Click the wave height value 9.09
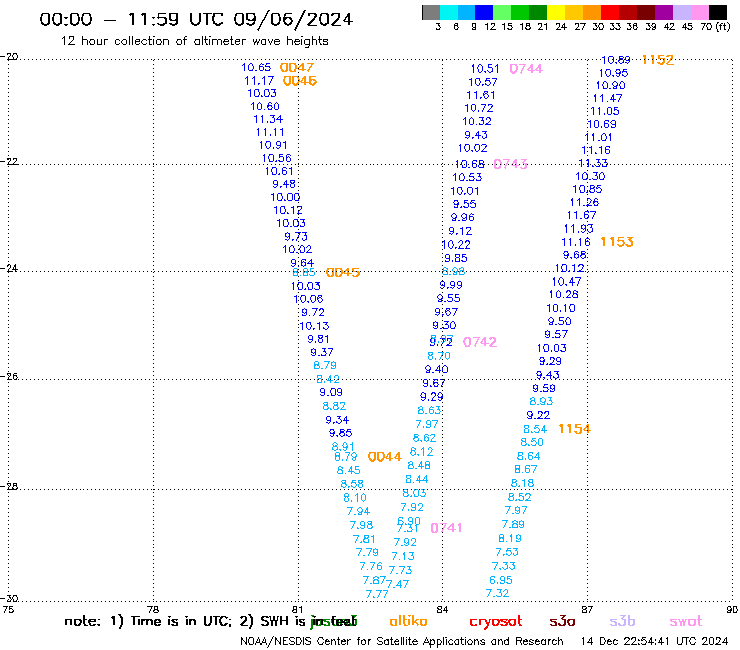Image resolution: width=740 pixels, height=650 pixels. pyautogui.click(x=331, y=392)
